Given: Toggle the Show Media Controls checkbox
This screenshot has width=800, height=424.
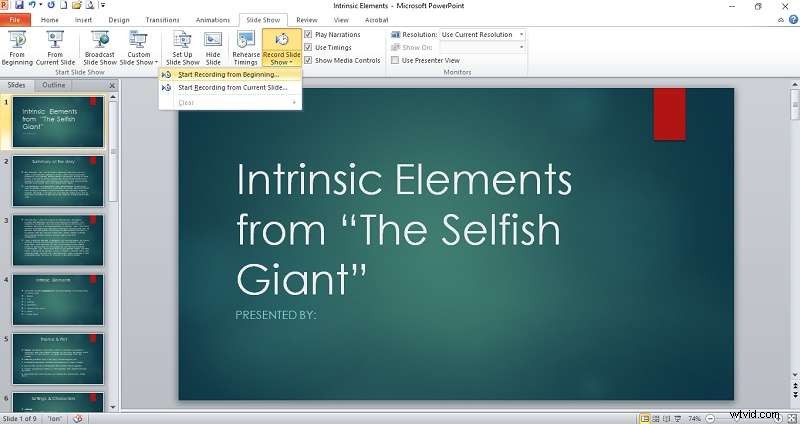Looking at the screenshot, I should (x=308, y=60).
